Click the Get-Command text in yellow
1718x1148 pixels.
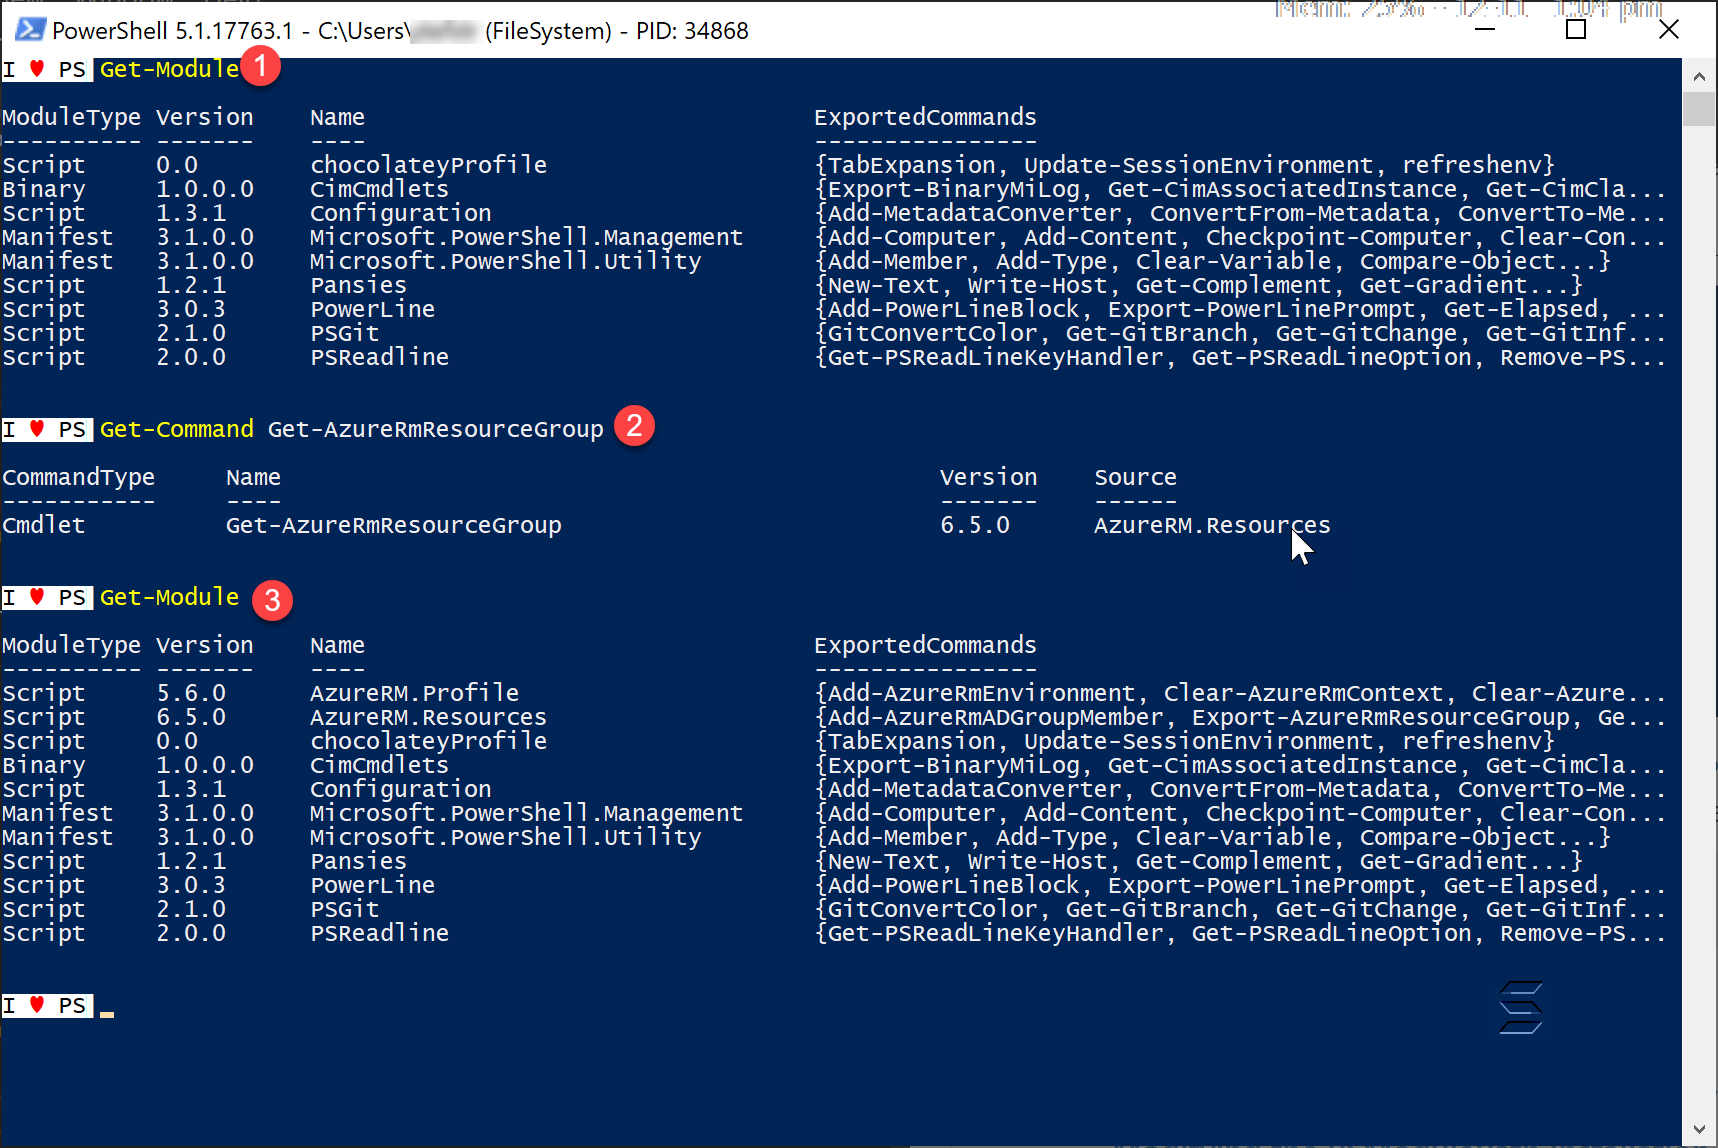click(x=176, y=429)
